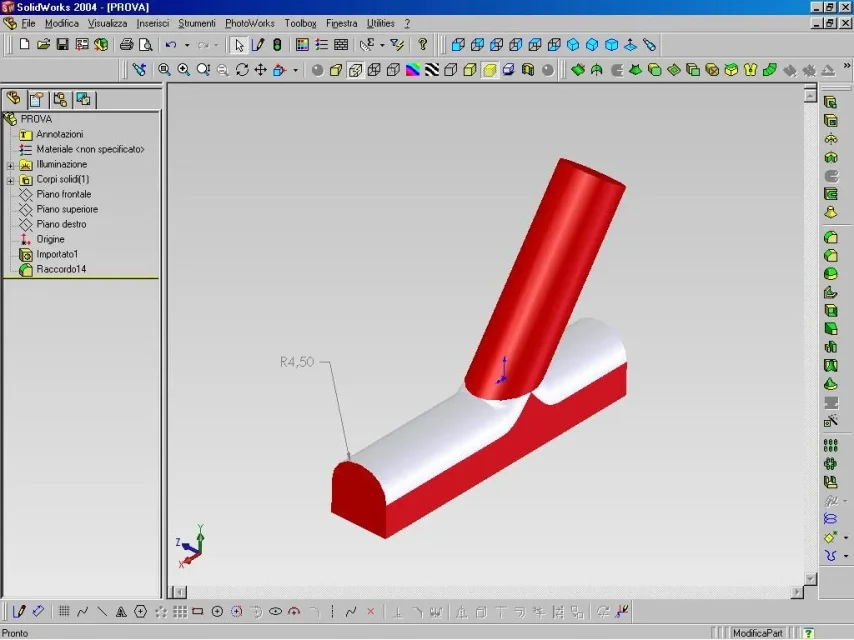The width and height of the screenshot is (854, 640).
Task: Click the Smart Dimension ruler icon
Action: point(38,612)
